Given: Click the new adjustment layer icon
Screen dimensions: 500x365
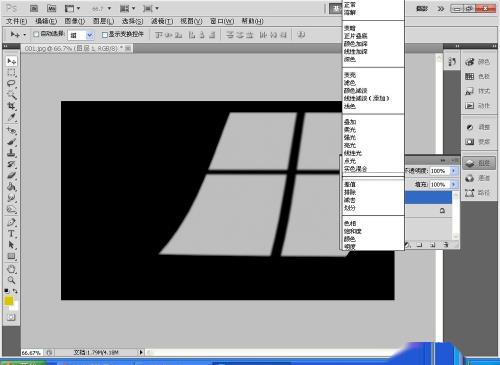Looking at the screenshot, I should coord(407,245).
